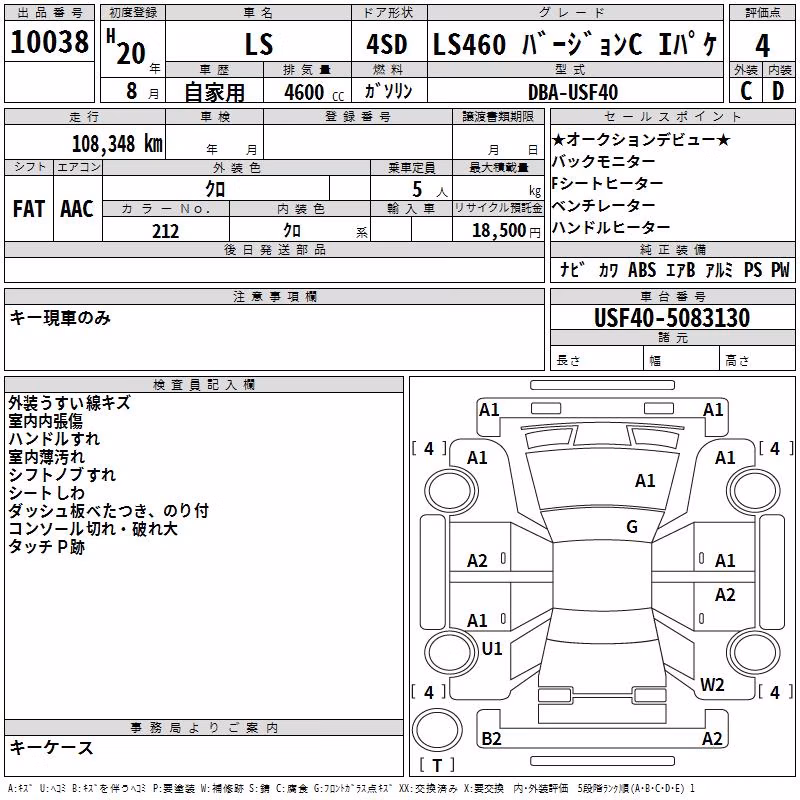Viewport: 800px width, 800px height.
Task: Select the overall evaluation score 4
Action: tap(762, 45)
